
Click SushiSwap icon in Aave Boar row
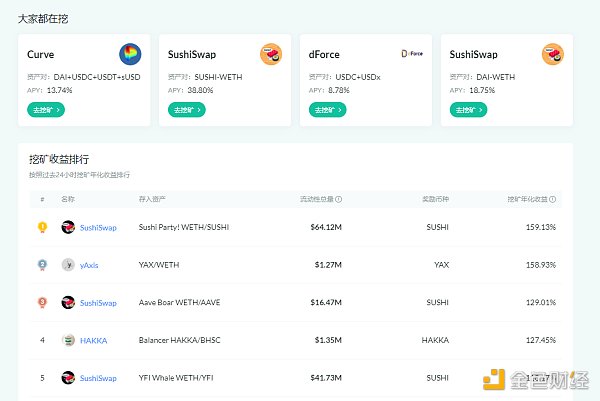tap(68, 302)
